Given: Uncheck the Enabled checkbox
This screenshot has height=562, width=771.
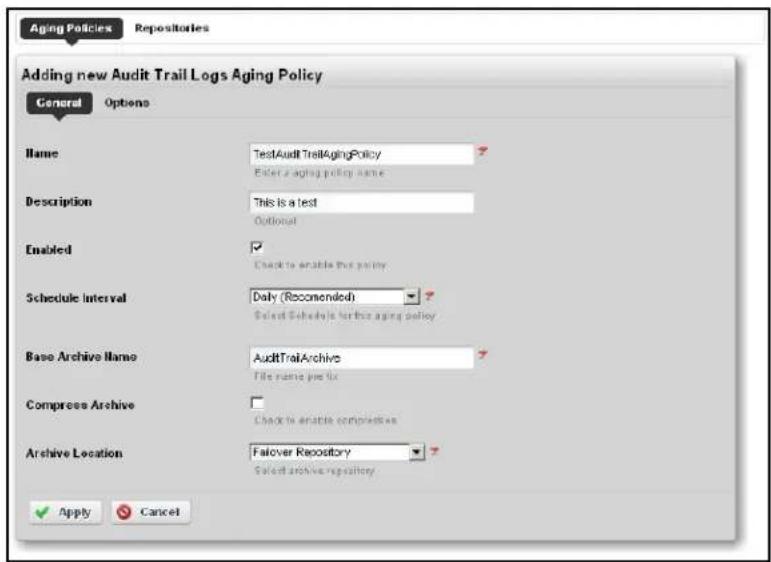Looking at the screenshot, I should (x=257, y=247).
